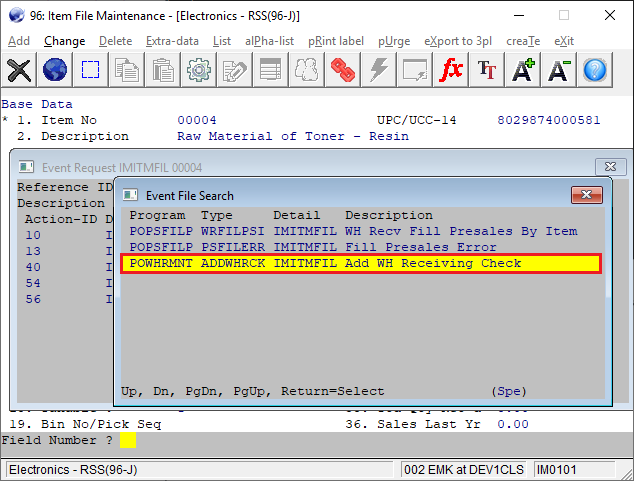Viewport: 634px width, 481px height.
Task: Click the black X cancel toolbar icon
Action: tap(19, 70)
